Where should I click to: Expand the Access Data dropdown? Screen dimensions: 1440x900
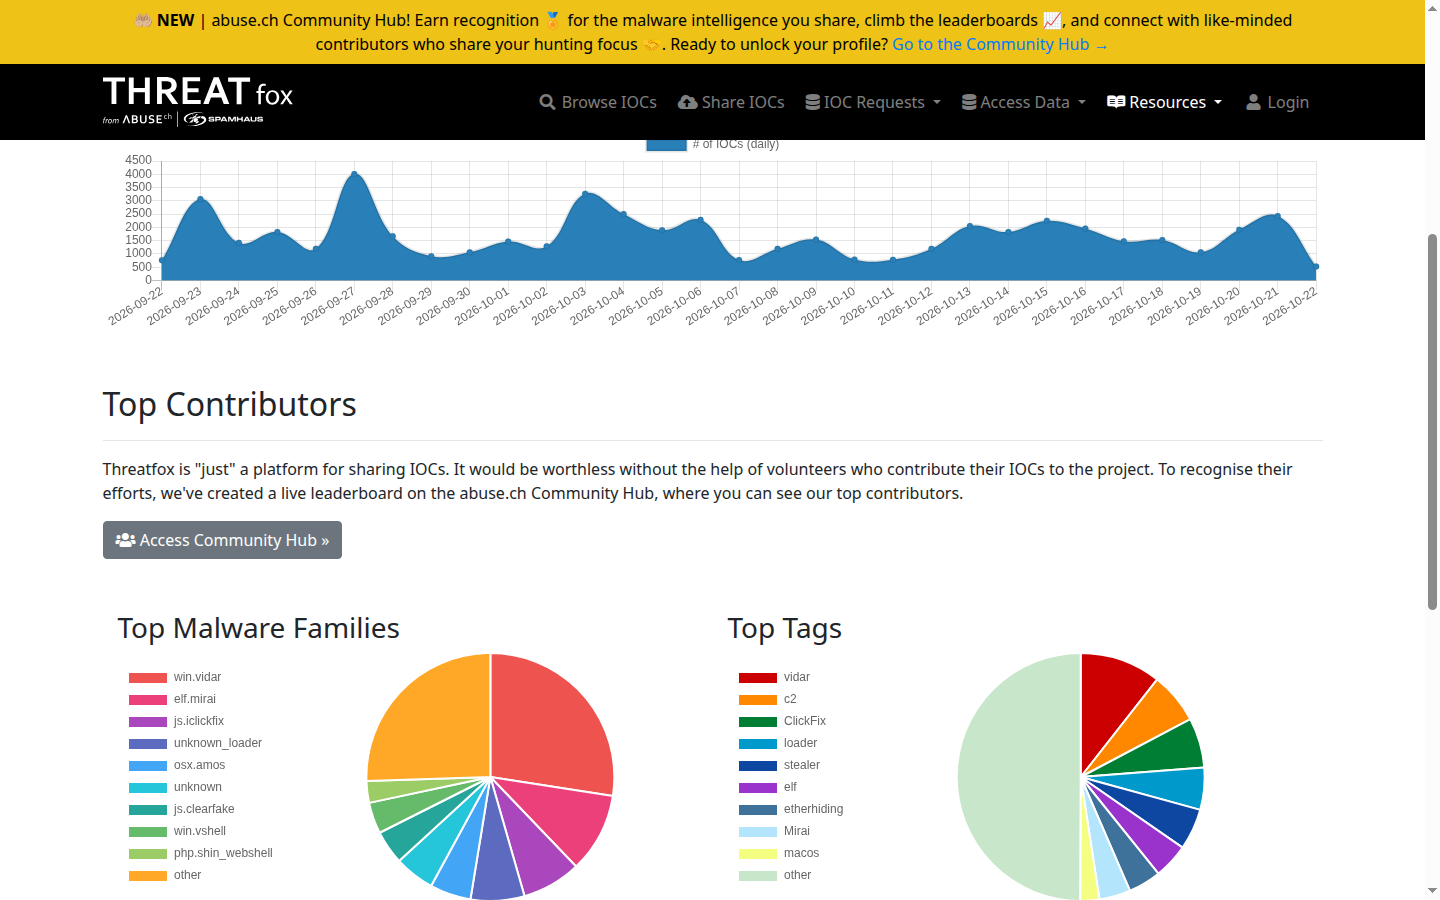click(x=1023, y=102)
